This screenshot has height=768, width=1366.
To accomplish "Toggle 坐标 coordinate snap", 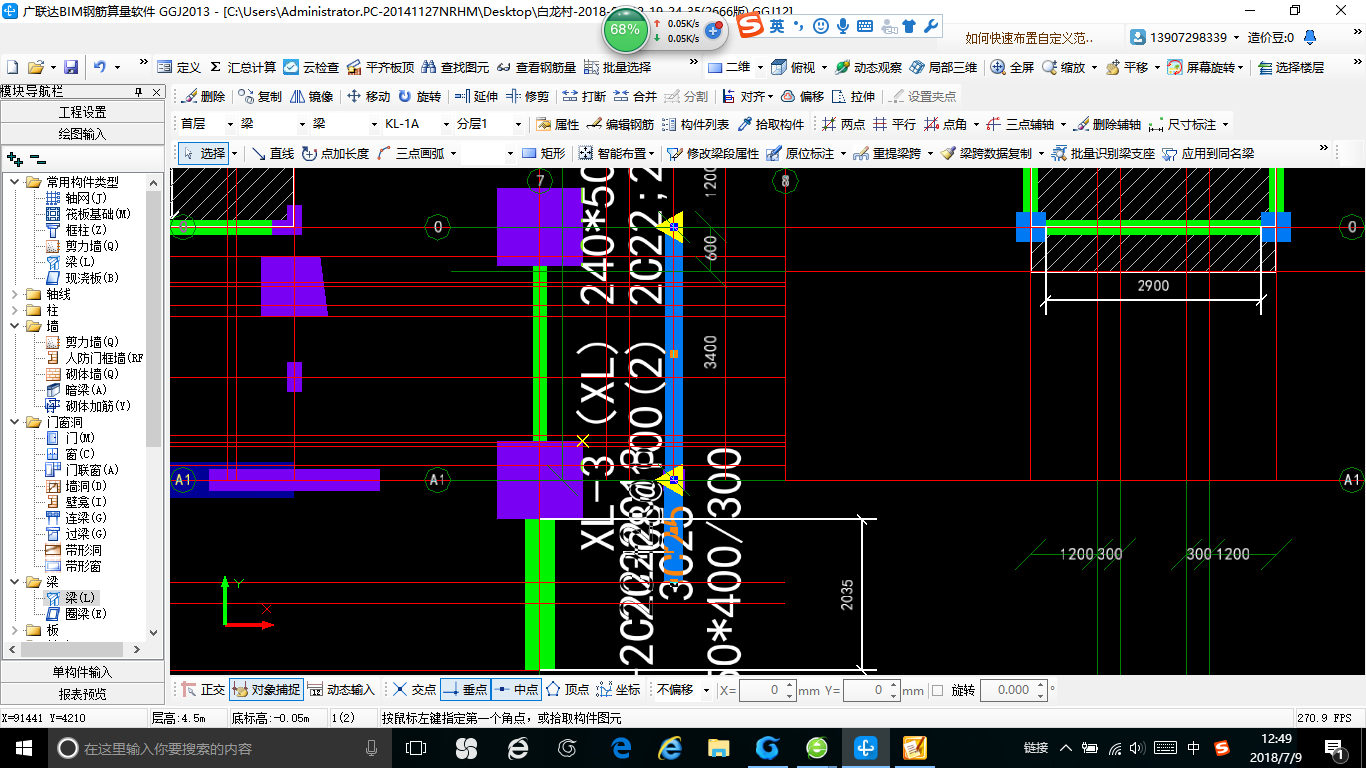I will [x=619, y=689].
